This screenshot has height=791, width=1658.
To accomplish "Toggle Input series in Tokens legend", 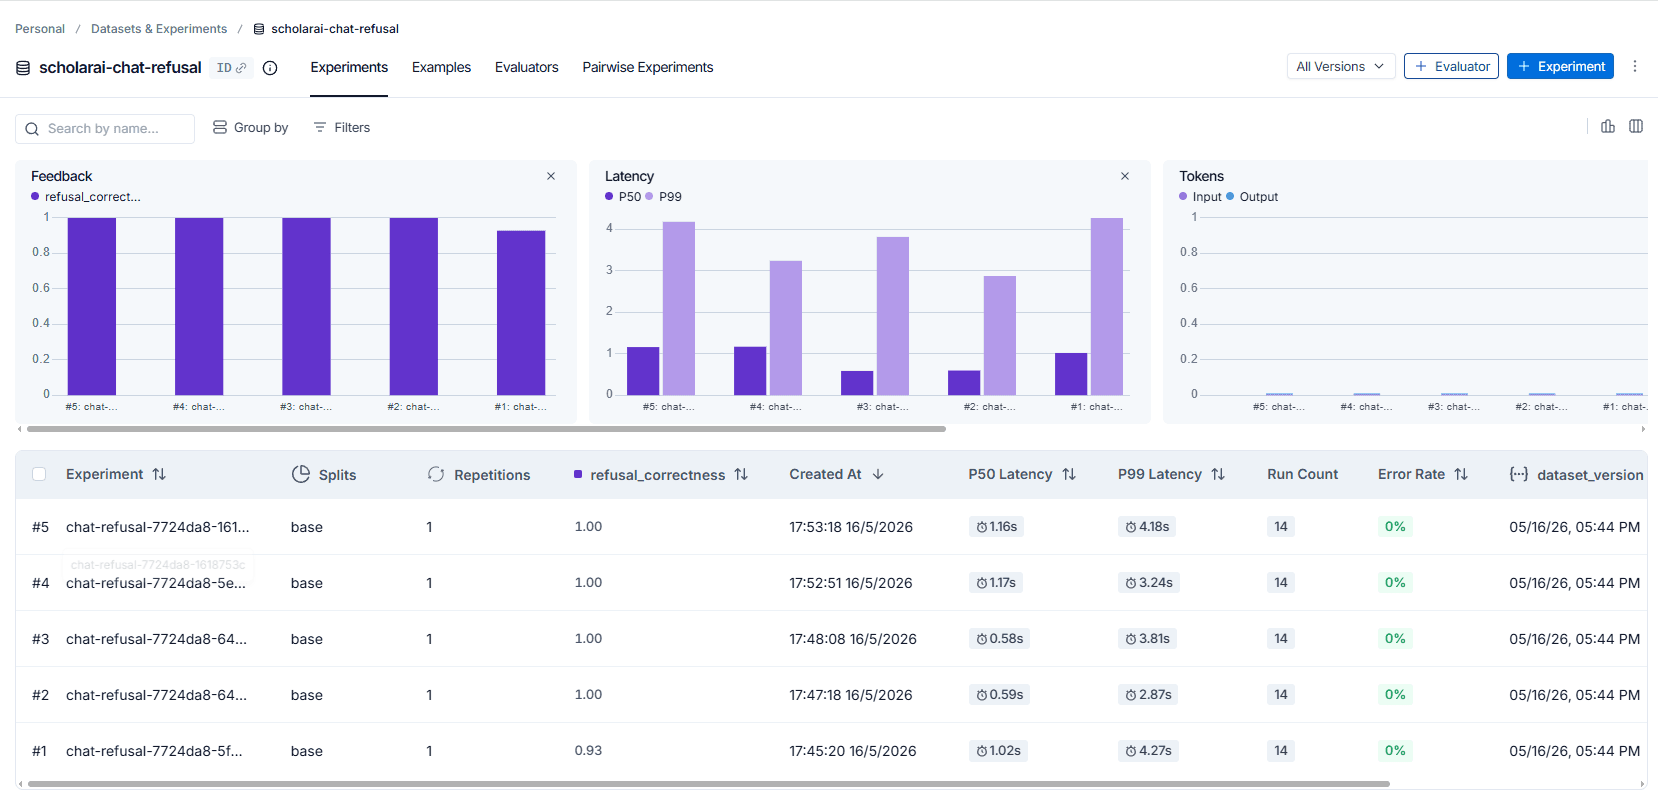I will [x=1200, y=197].
